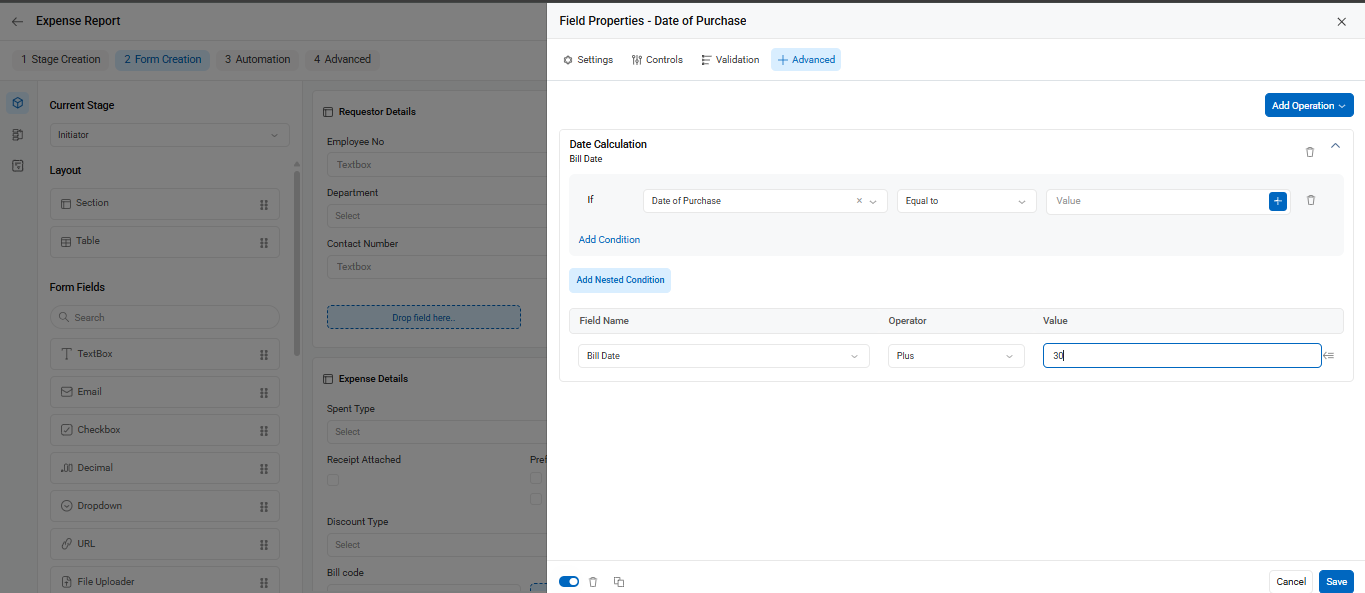
Task: Expand the Bill Date field dropdown
Action: point(724,356)
